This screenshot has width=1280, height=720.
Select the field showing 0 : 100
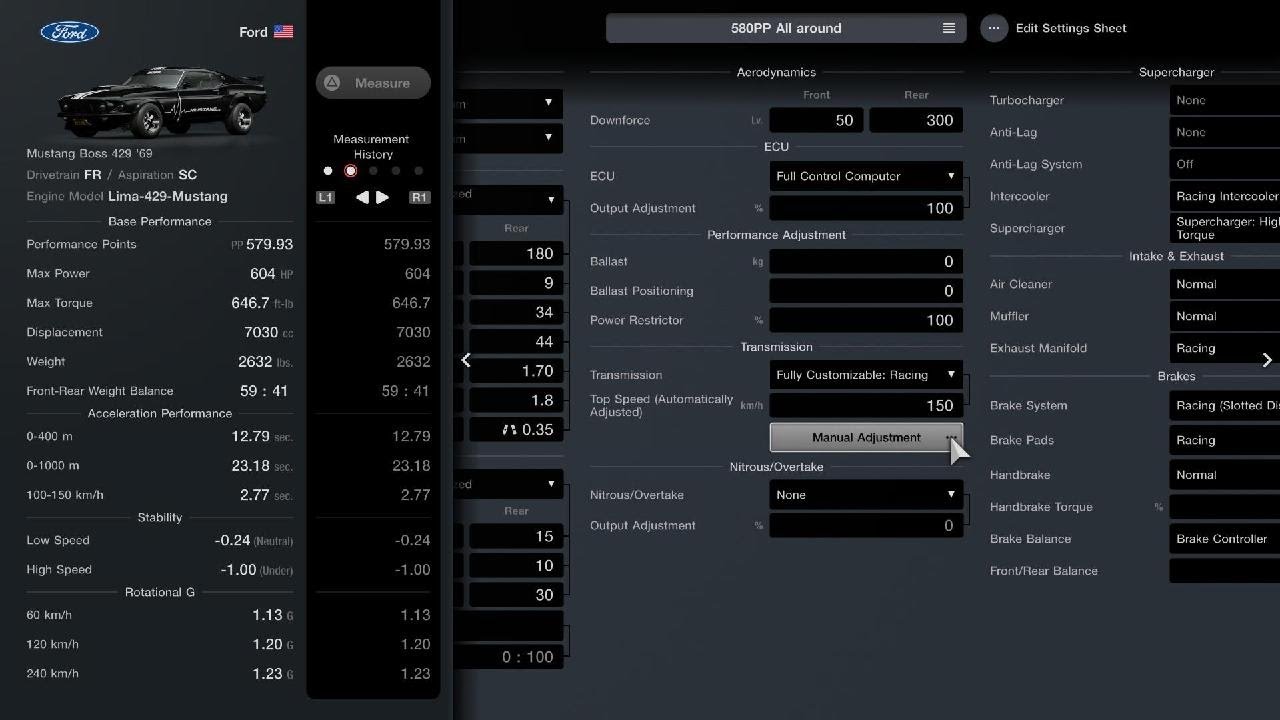pyautogui.click(x=508, y=657)
